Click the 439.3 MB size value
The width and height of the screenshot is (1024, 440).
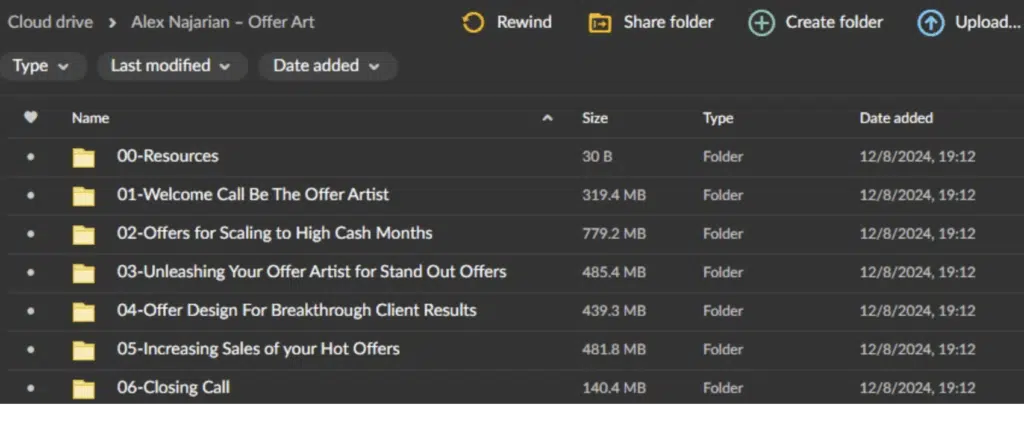tap(614, 311)
